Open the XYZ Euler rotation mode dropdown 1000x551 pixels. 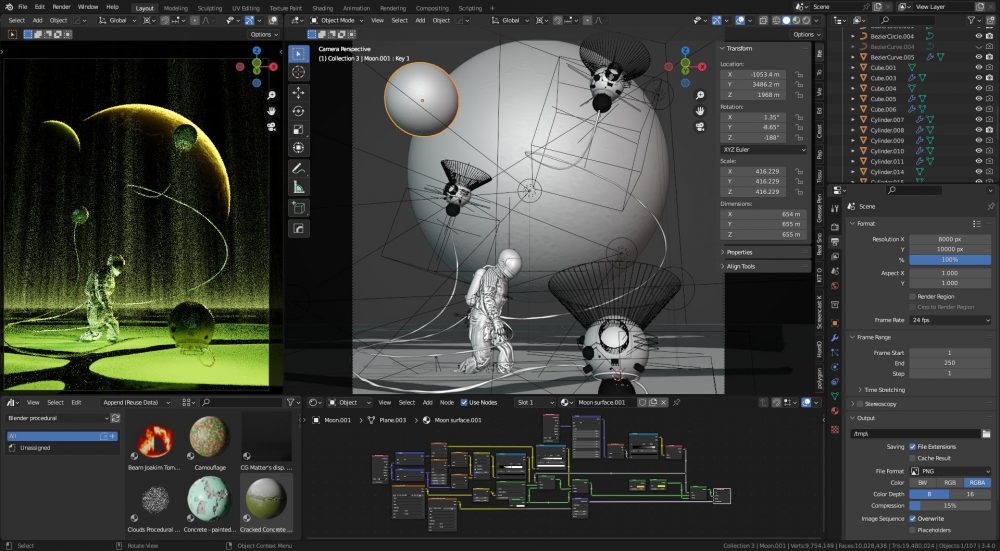(763, 149)
